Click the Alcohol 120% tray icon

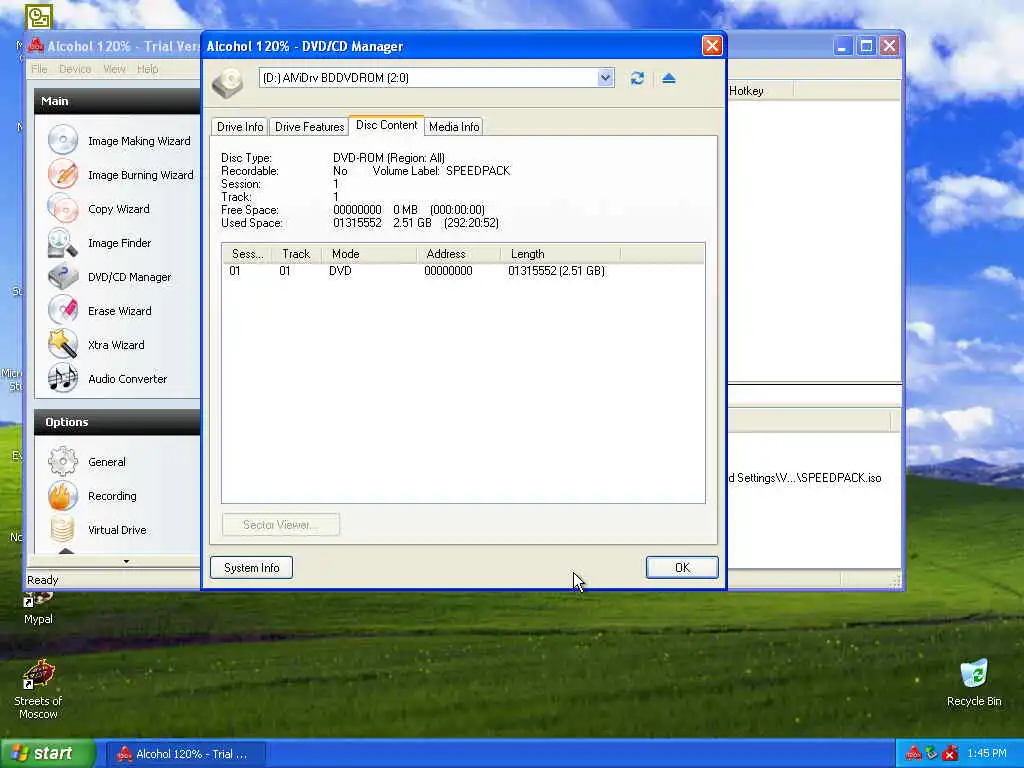point(913,754)
